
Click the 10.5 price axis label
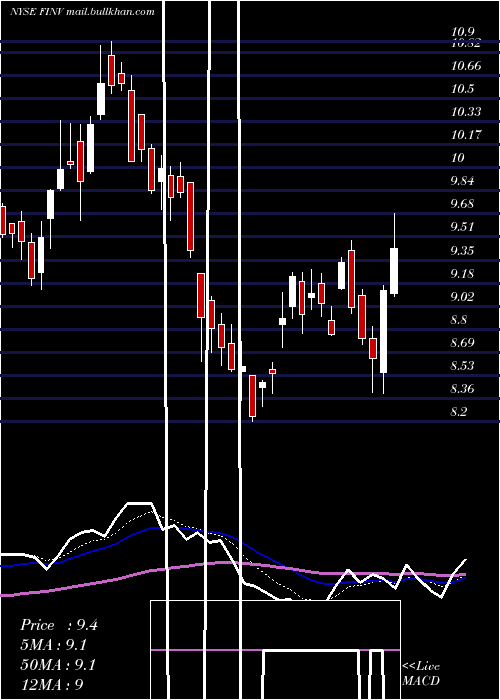tap(462, 89)
